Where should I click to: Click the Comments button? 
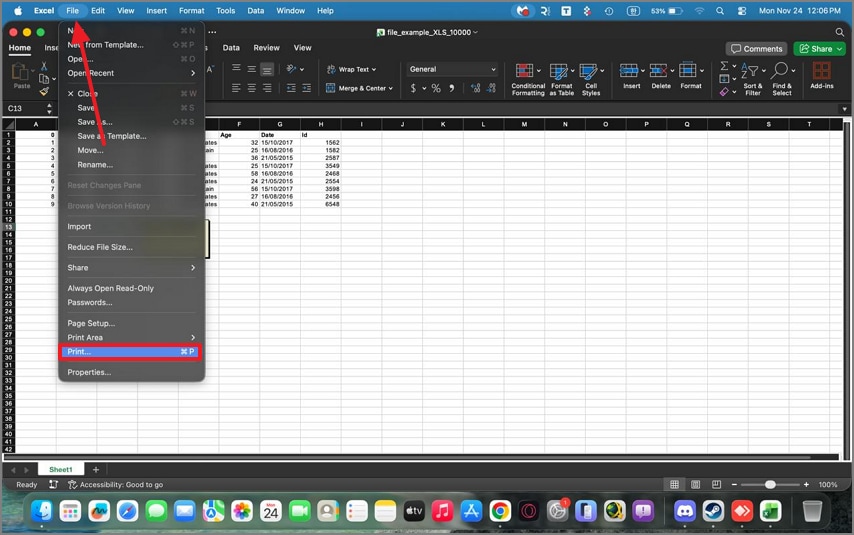coord(757,48)
